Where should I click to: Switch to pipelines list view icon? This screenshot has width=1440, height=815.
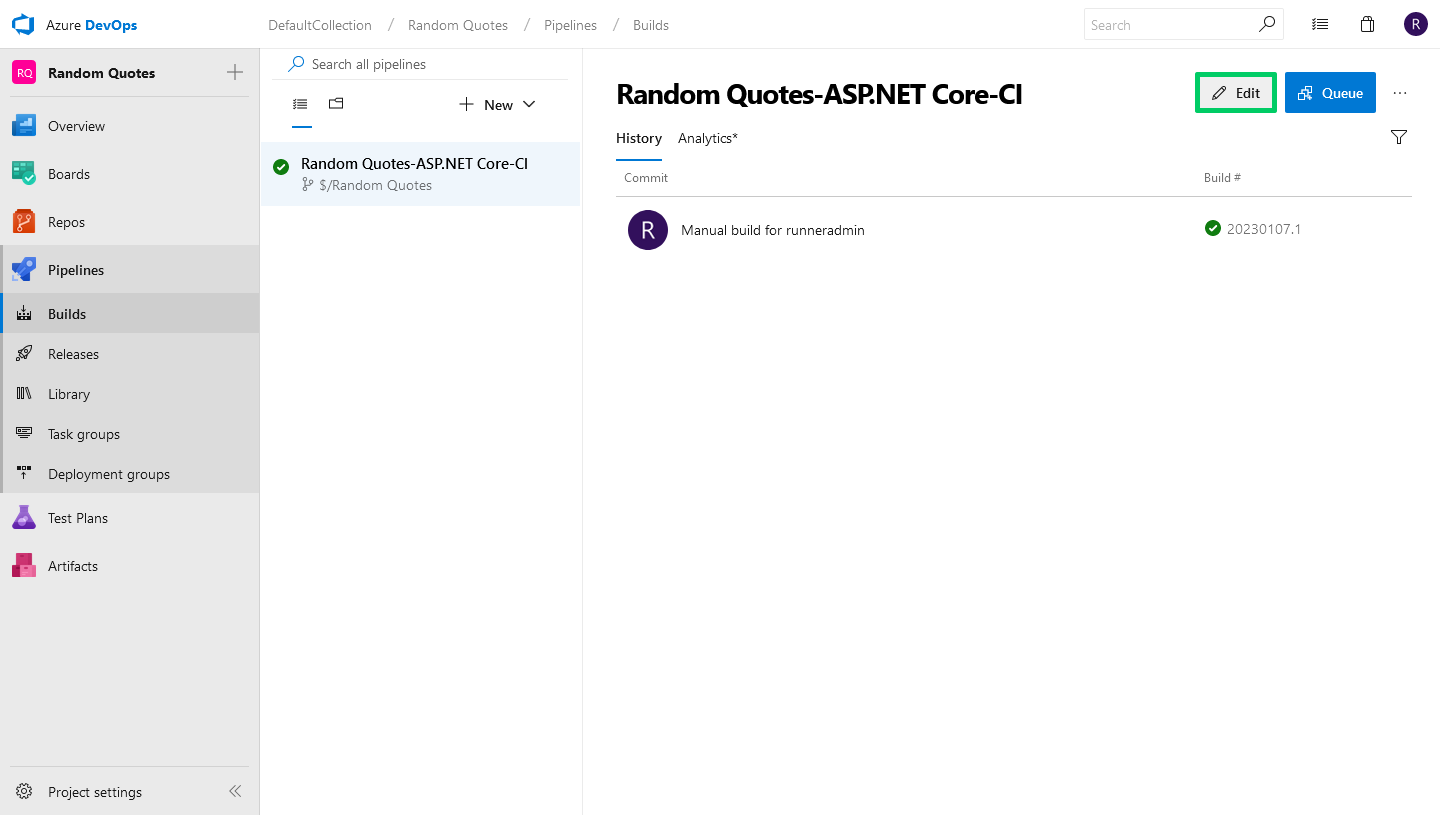pos(300,104)
